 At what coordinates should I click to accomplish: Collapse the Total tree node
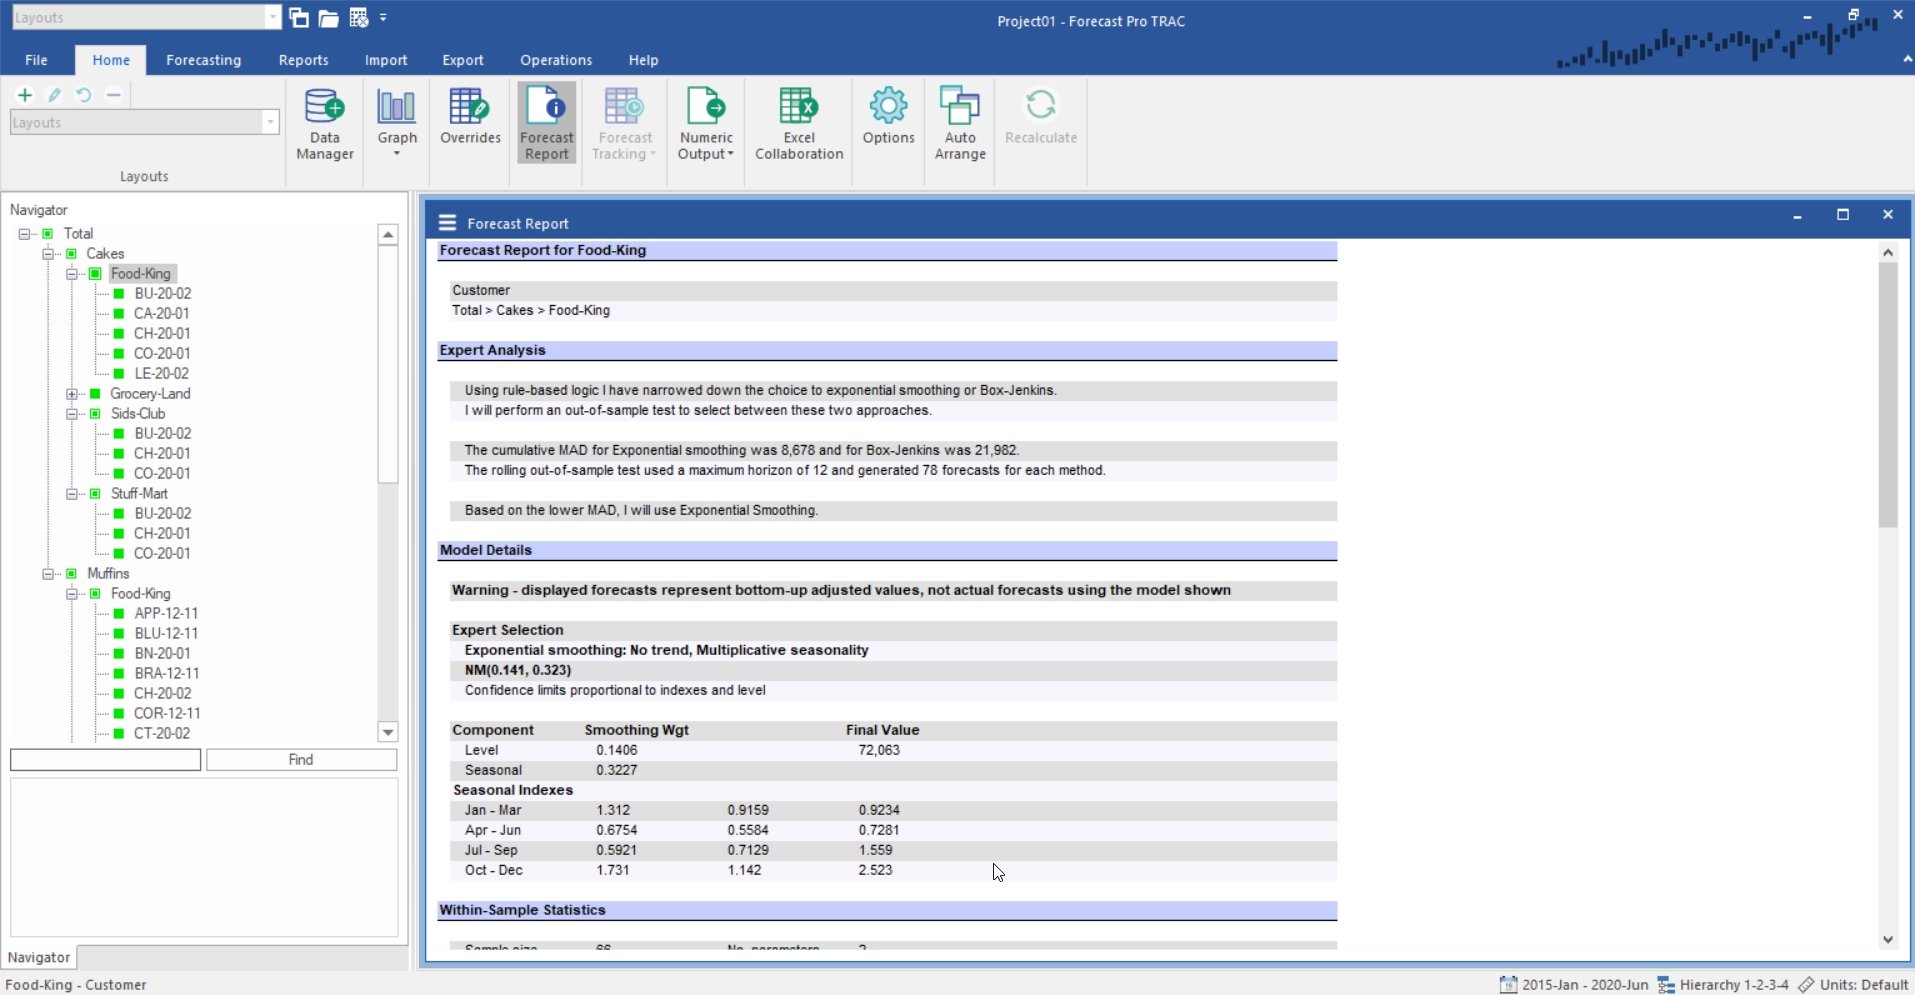[x=24, y=234]
